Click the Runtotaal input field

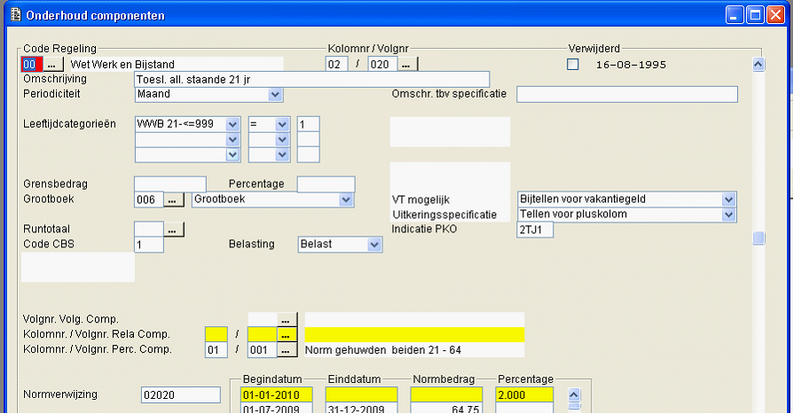click(x=149, y=229)
